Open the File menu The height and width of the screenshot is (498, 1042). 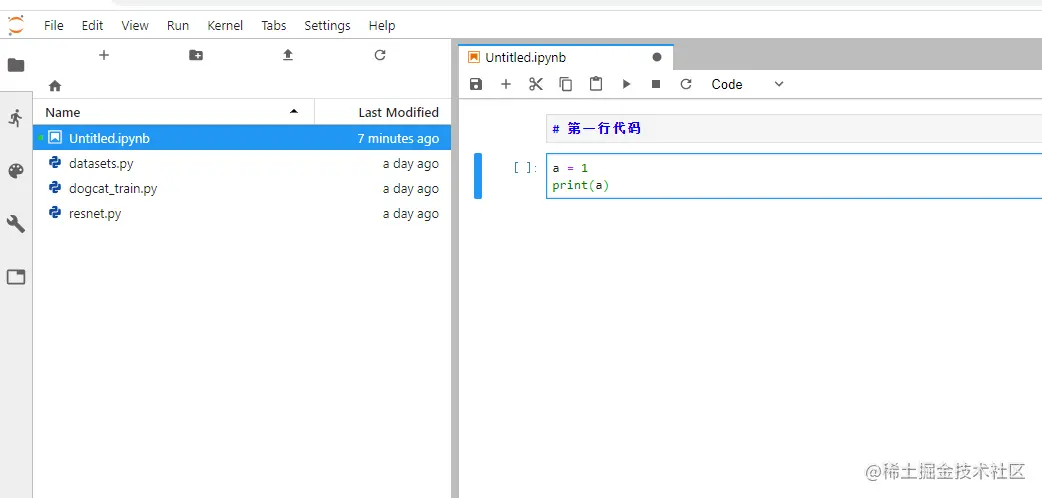54,25
